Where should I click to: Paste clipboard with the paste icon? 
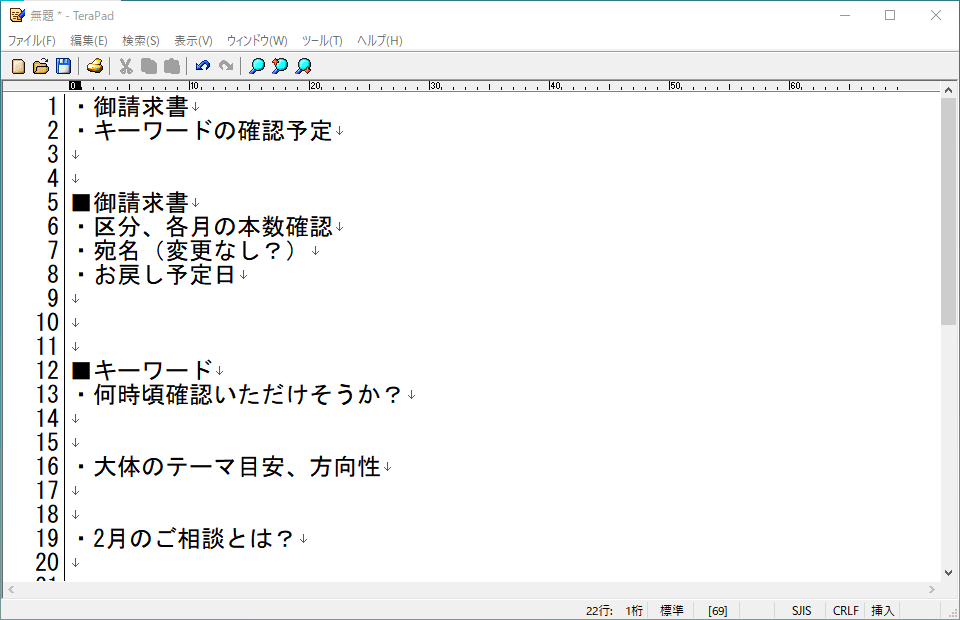[172, 66]
